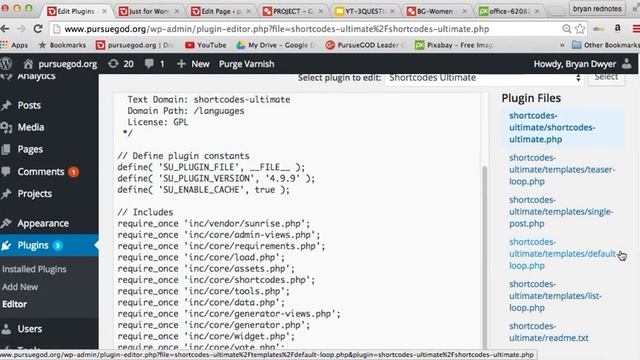640x360 pixels.
Task: Open the Comments sidebar item
Action: point(41,172)
